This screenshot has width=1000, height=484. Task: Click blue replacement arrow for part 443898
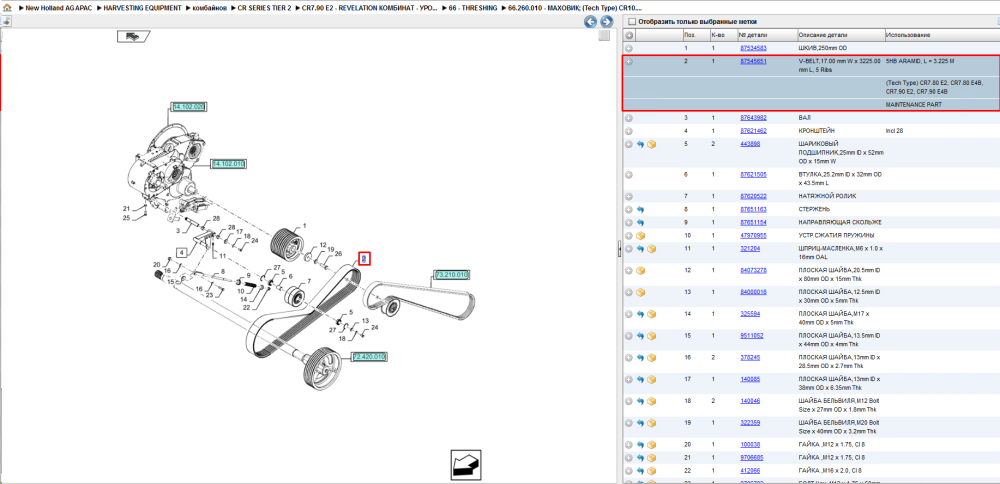pyautogui.click(x=641, y=145)
